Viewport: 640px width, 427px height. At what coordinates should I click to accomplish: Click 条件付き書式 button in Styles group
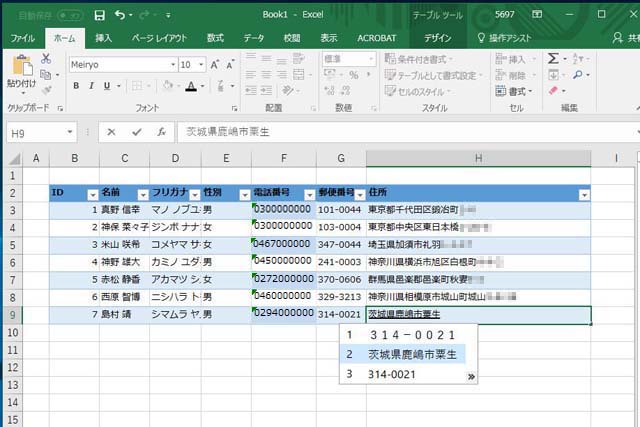[418, 59]
